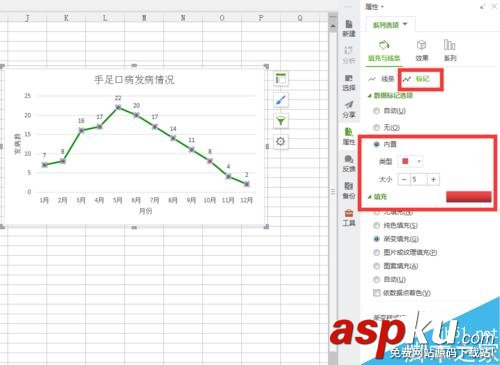Open the 备份 backup icon
This screenshot has width=500, height=365.
[349, 190]
